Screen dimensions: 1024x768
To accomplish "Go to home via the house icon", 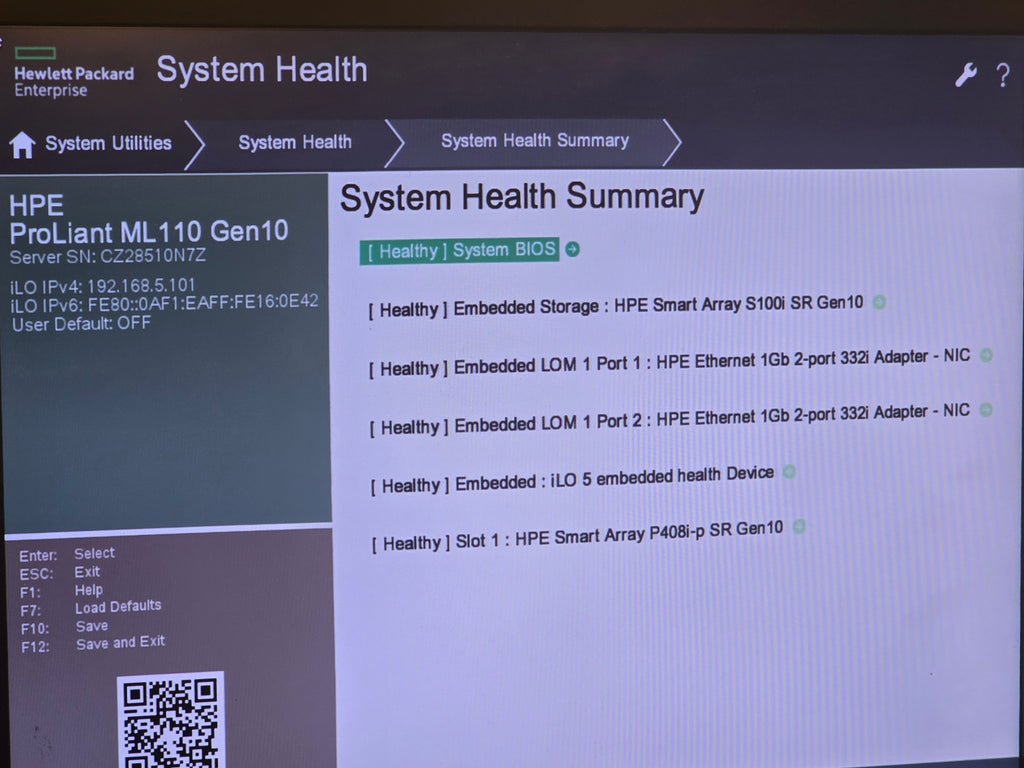I will (x=22, y=144).
